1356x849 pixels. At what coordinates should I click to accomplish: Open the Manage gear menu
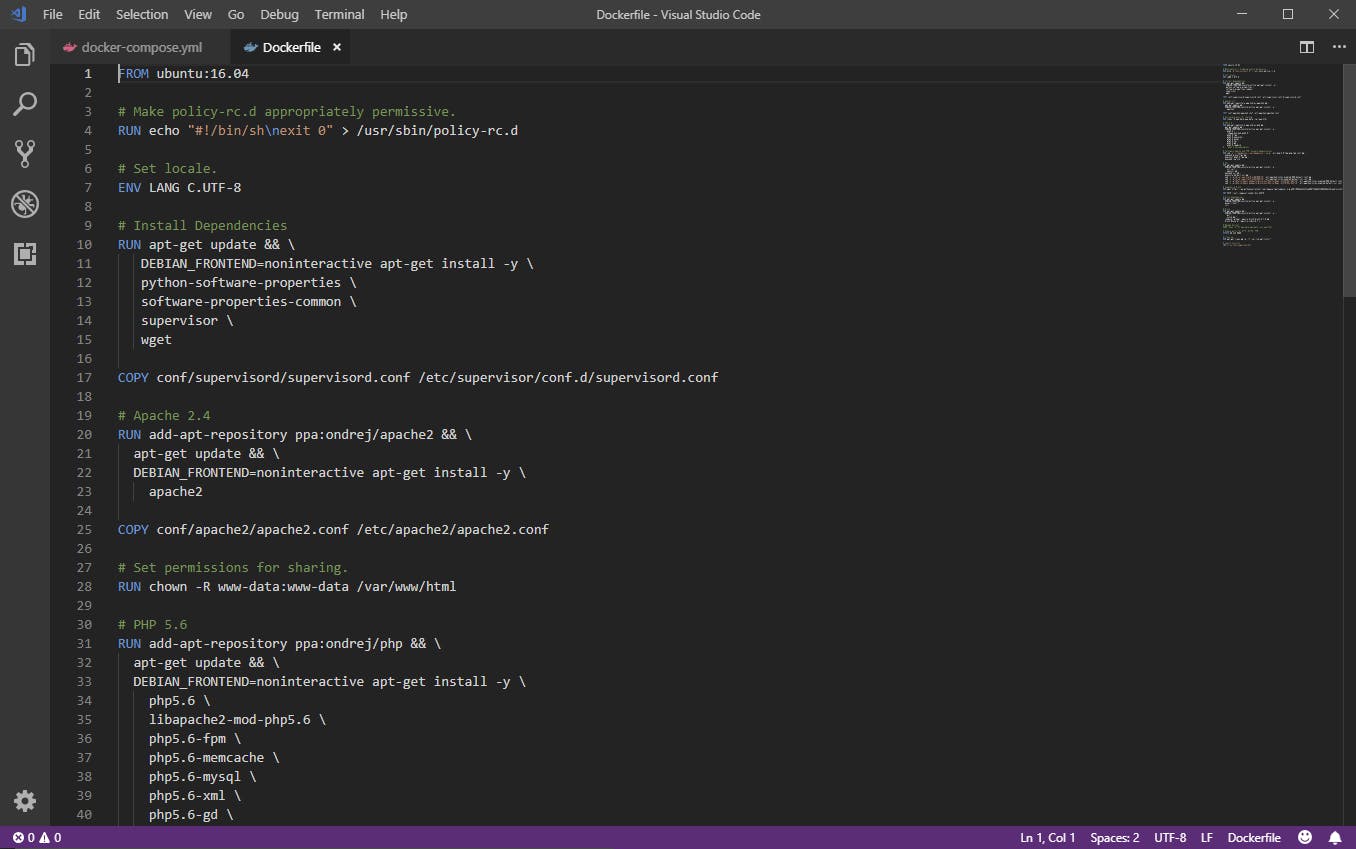[x=25, y=801]
